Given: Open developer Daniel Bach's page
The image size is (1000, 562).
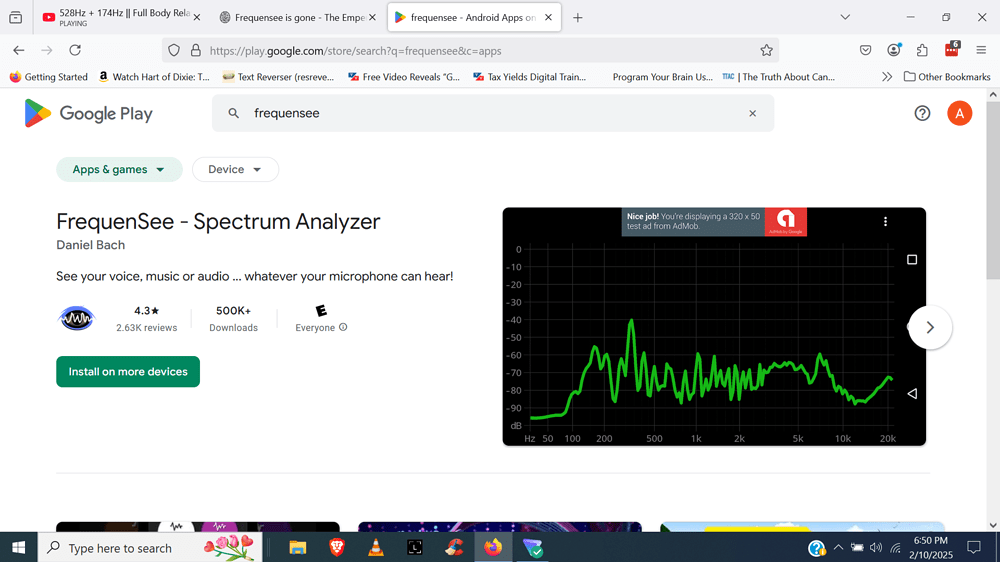Looking at the screenshot, I should pyautogui.click(x=91, y=245).
